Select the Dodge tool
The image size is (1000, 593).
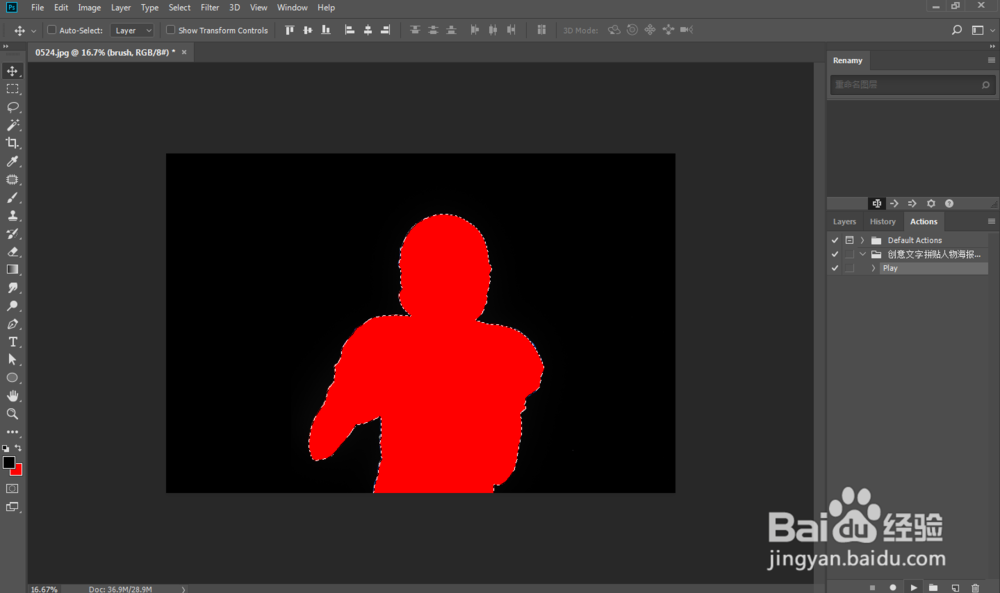12,305
